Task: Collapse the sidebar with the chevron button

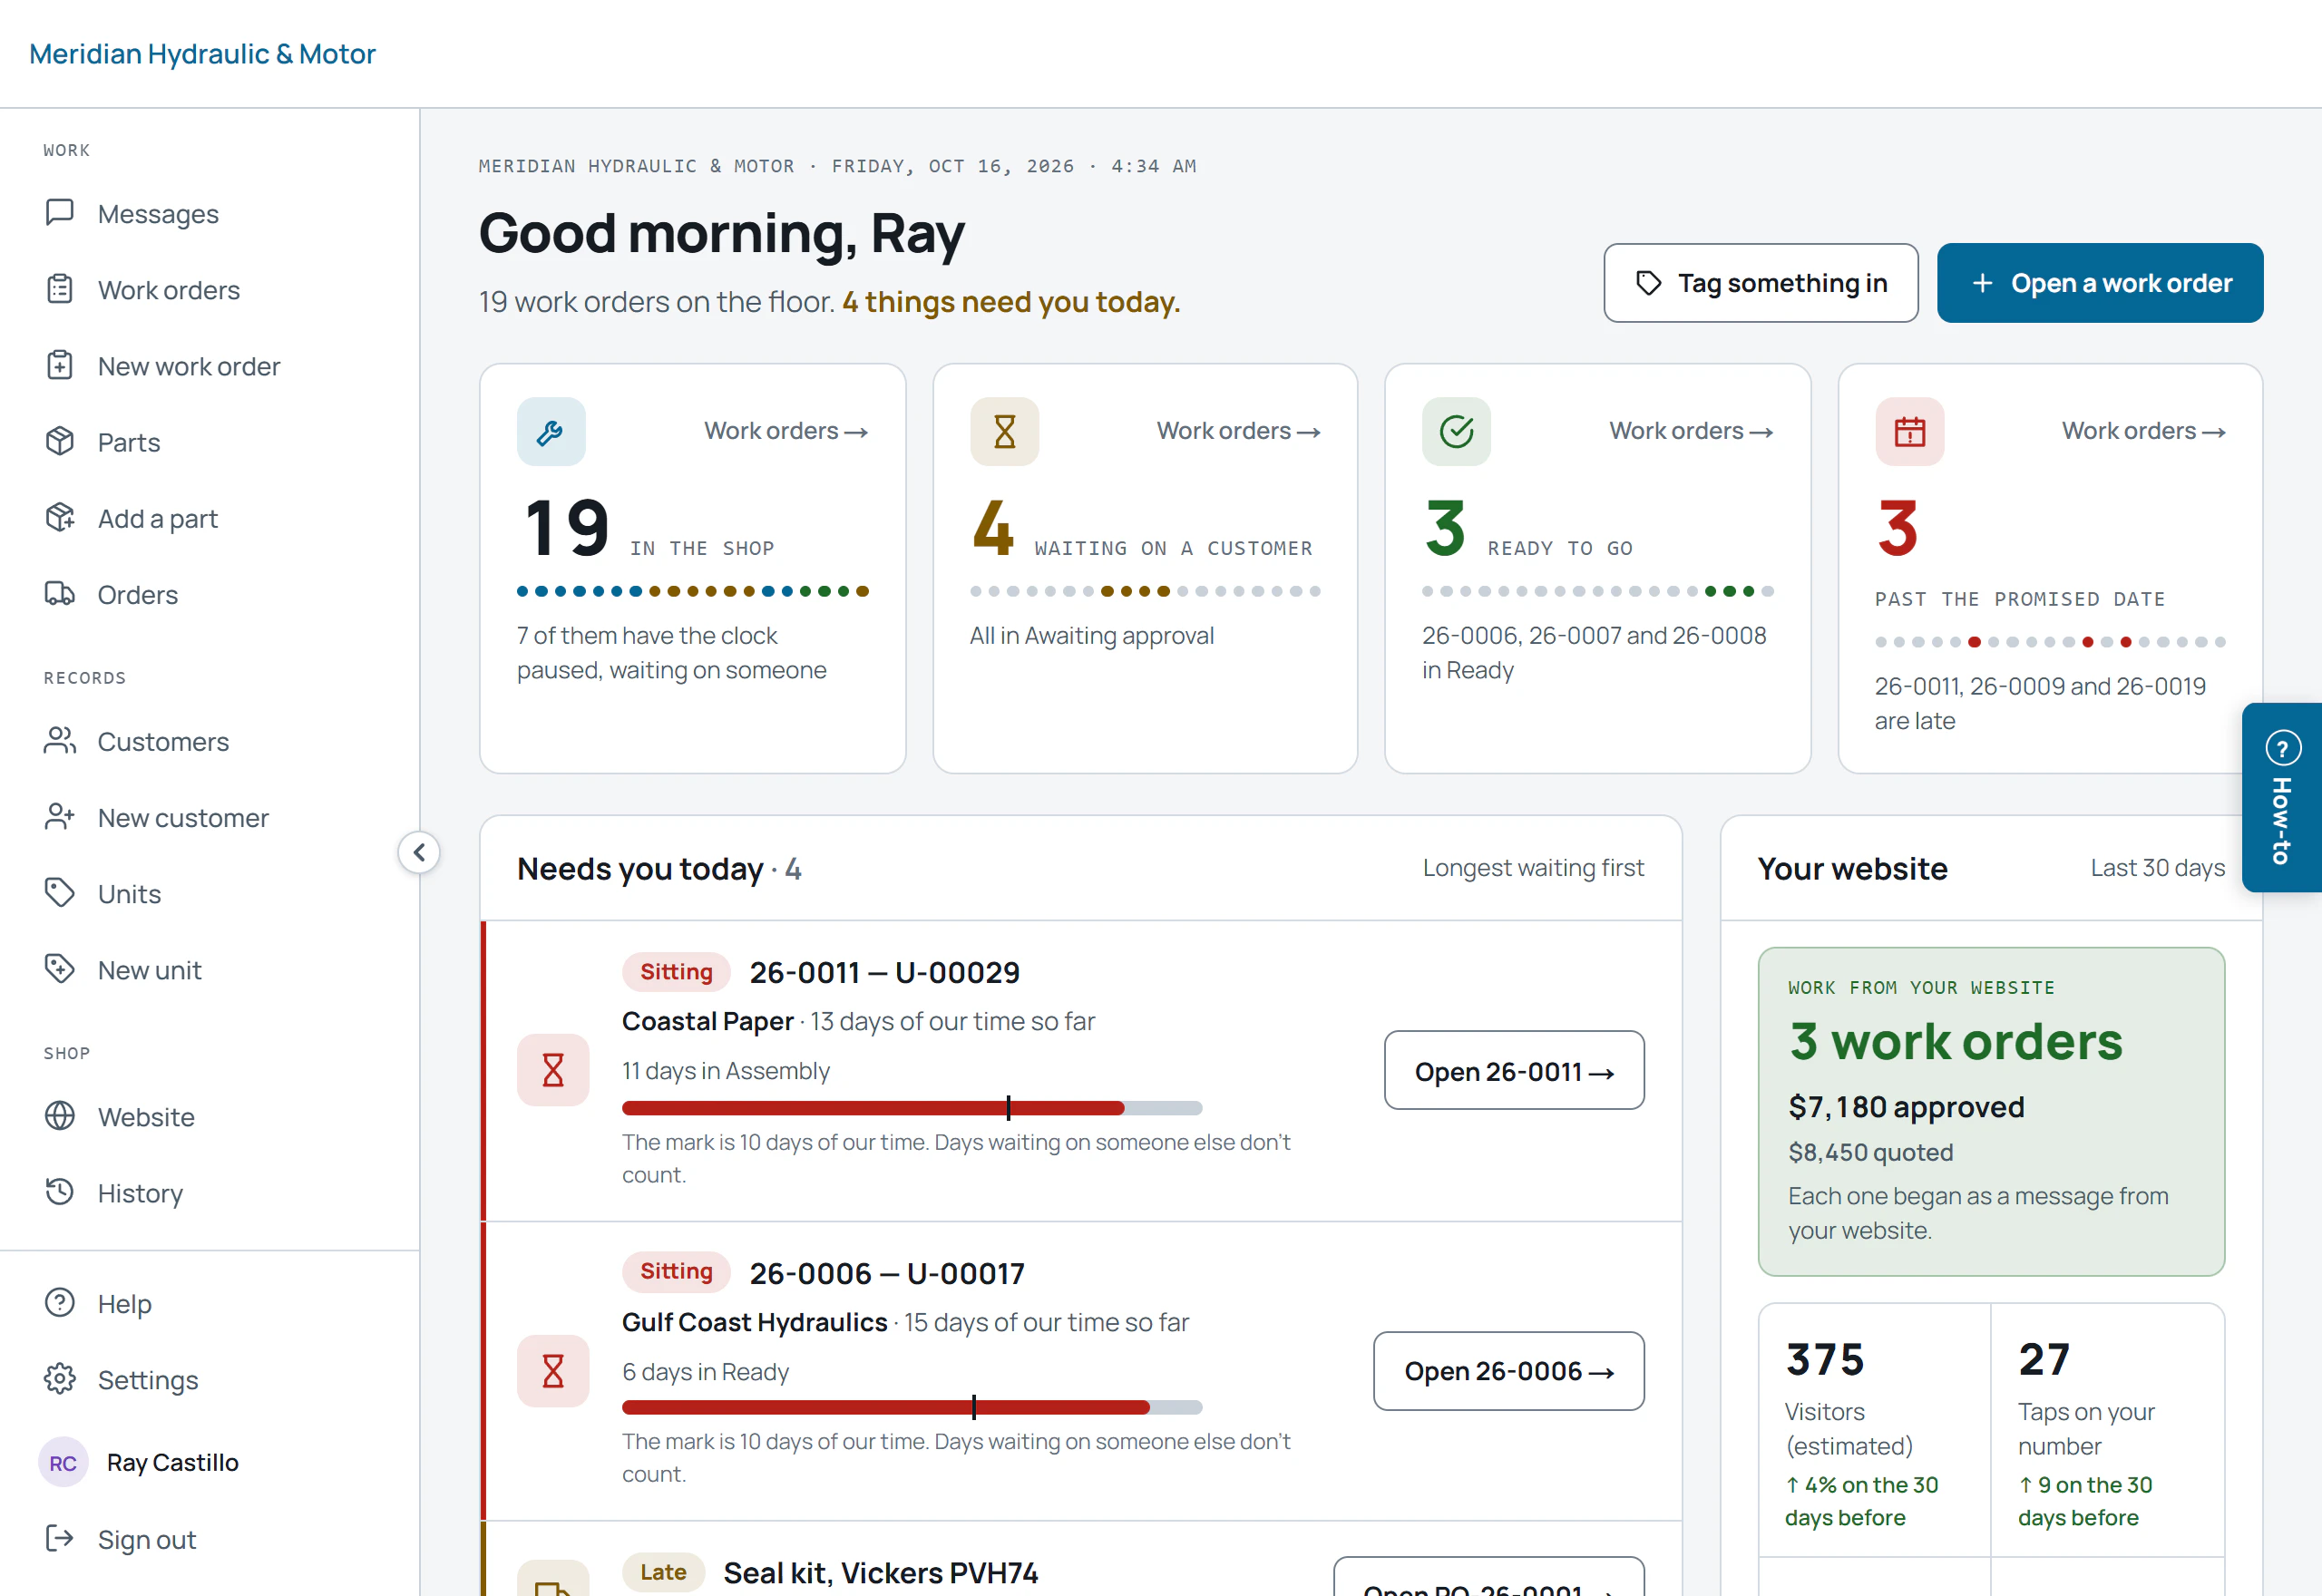Action: click(x=419, y=853)
